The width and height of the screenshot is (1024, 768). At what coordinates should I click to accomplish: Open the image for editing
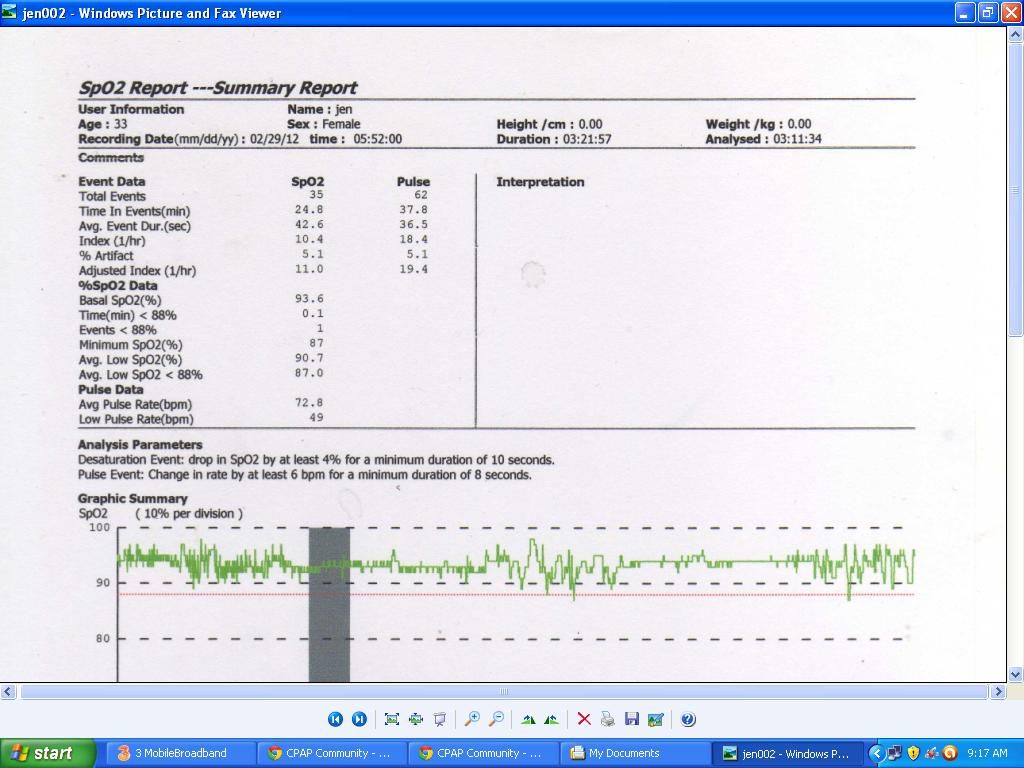pos(656,719)
